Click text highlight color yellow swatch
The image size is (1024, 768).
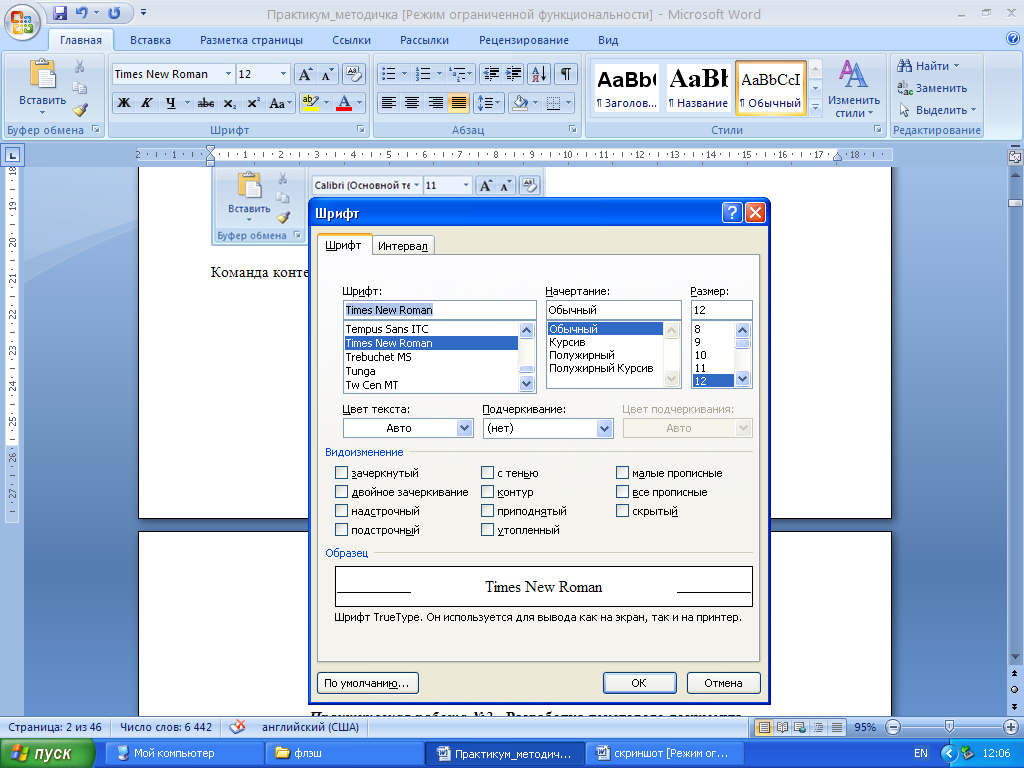click(310, 103)
